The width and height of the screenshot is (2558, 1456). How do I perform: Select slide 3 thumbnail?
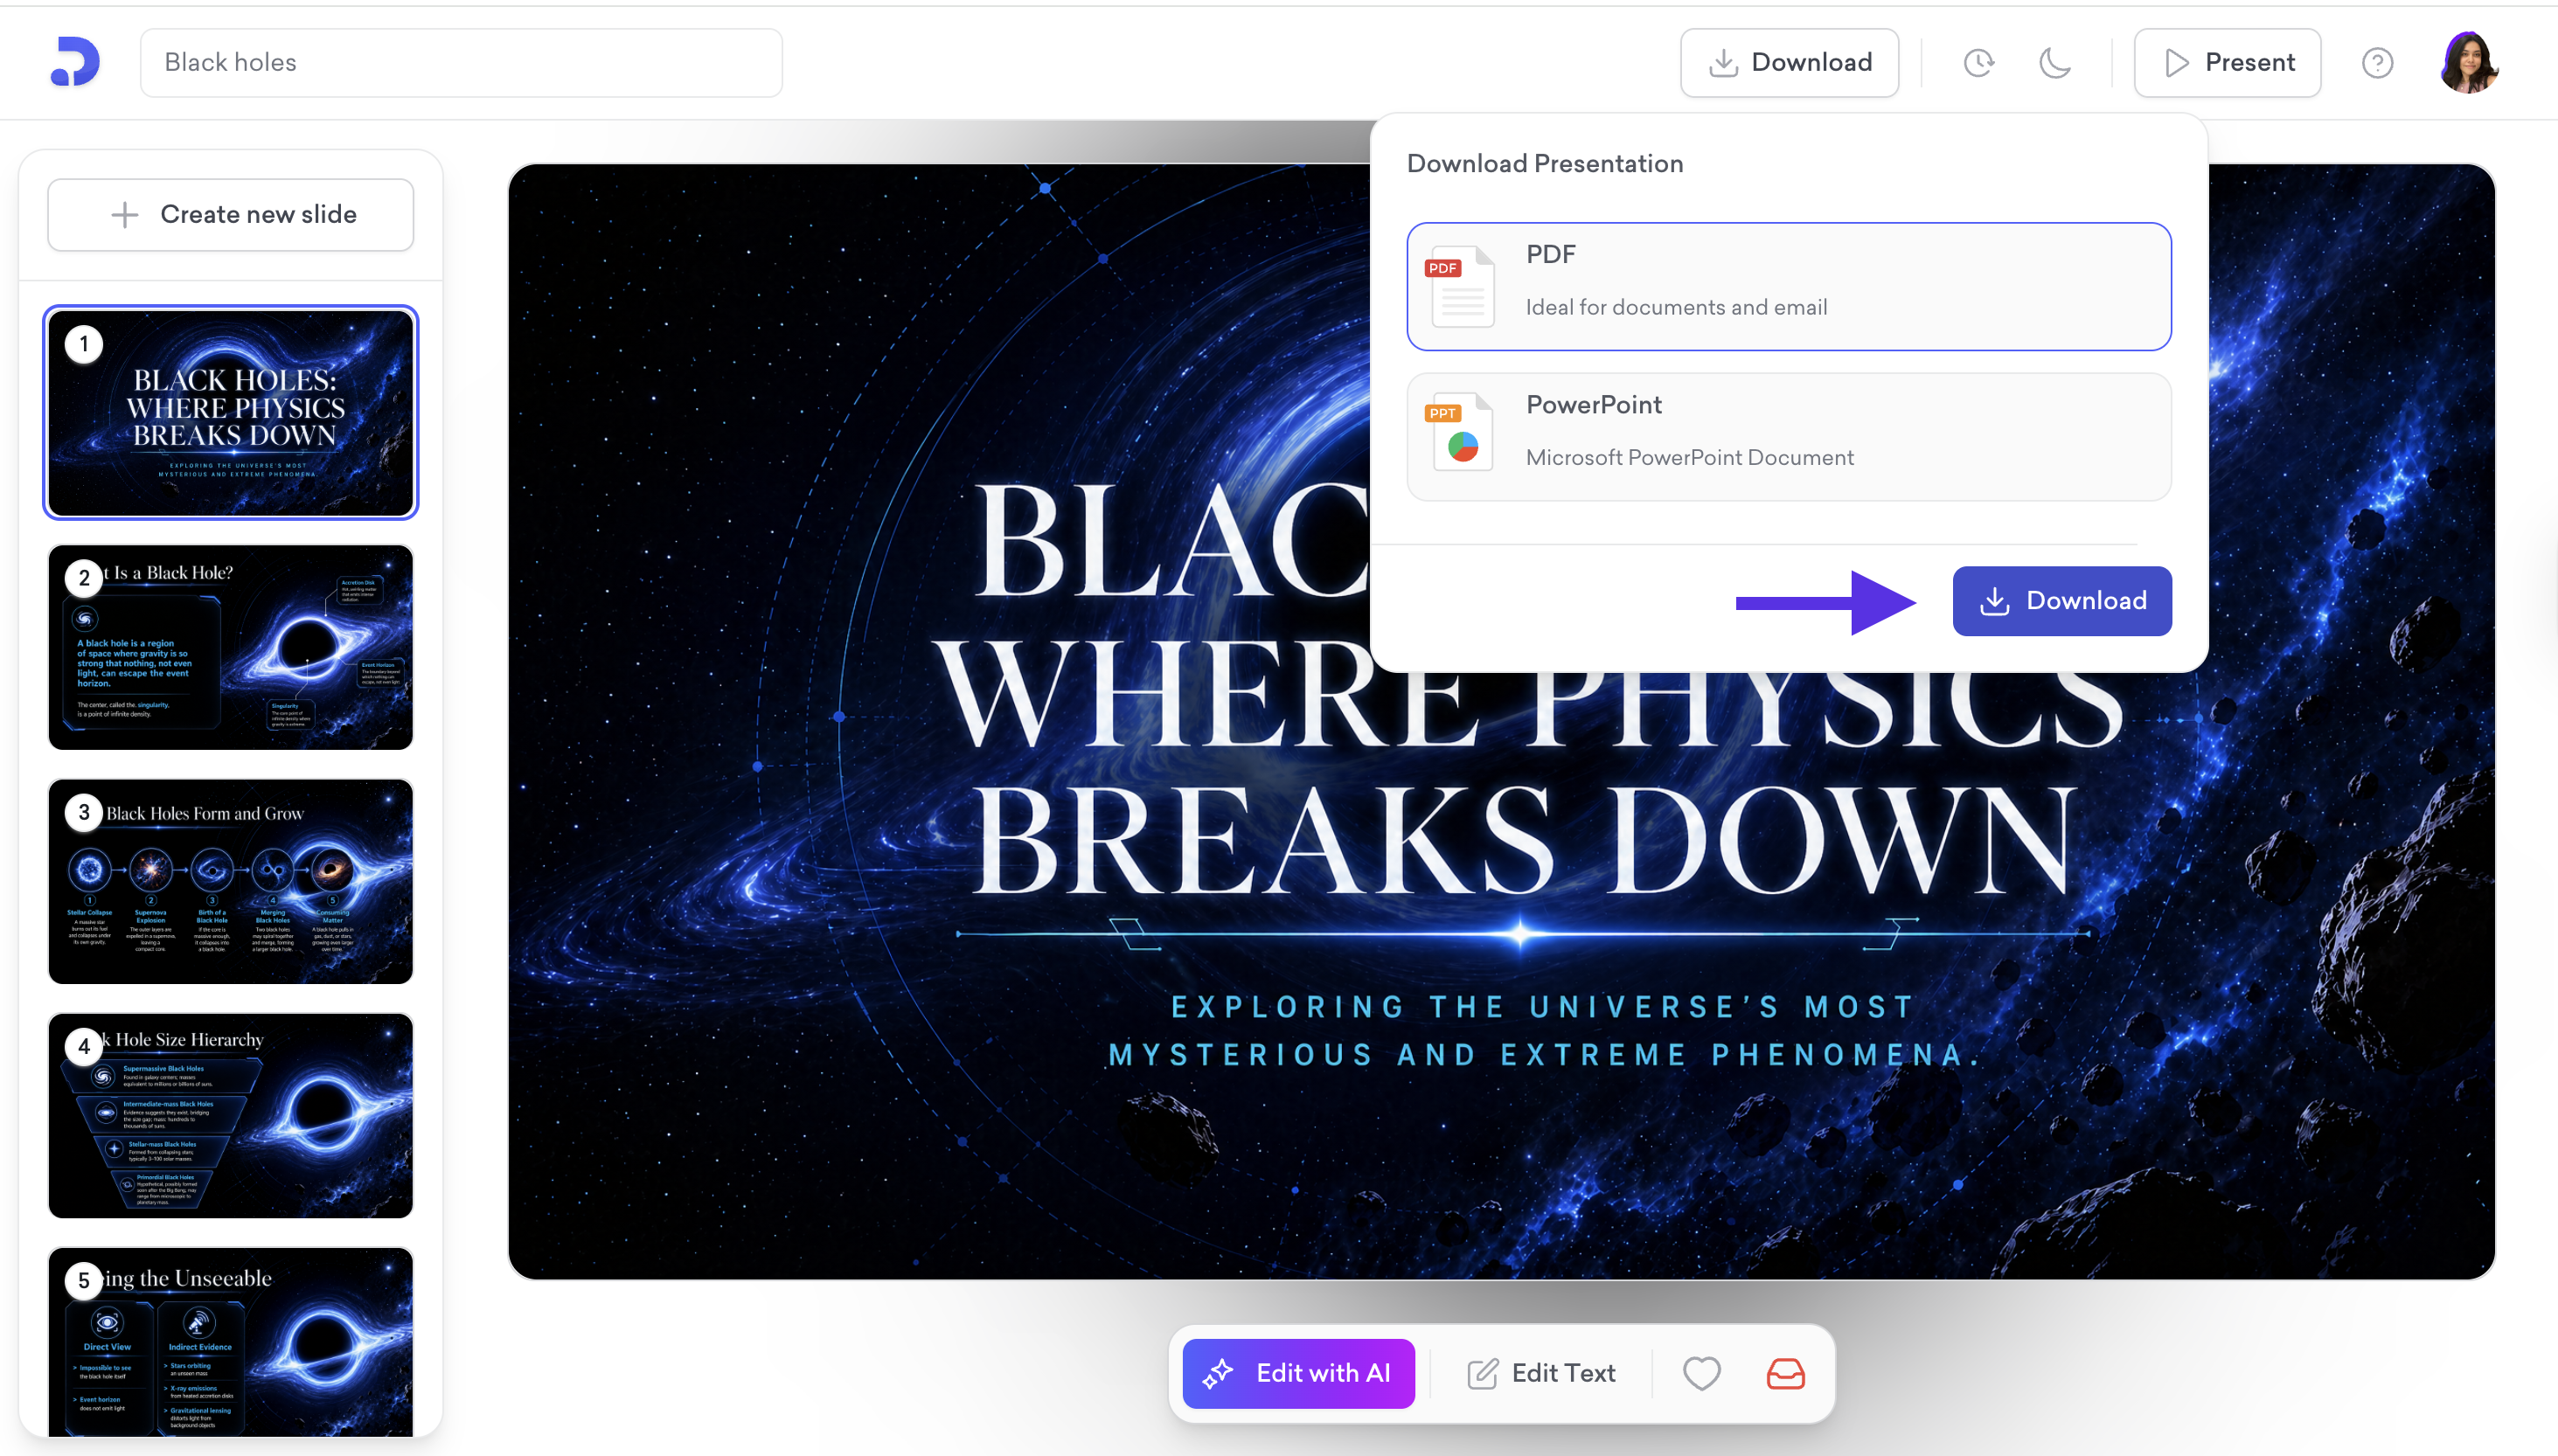point(231,881)
